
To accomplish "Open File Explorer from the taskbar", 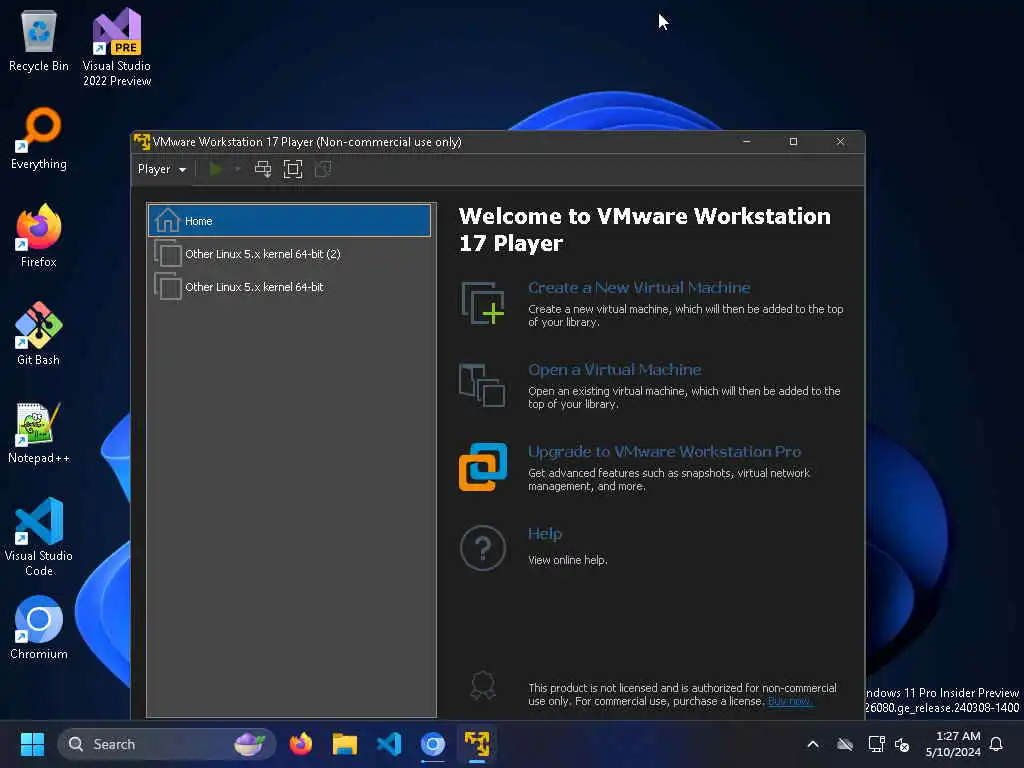I will [345, 744].
